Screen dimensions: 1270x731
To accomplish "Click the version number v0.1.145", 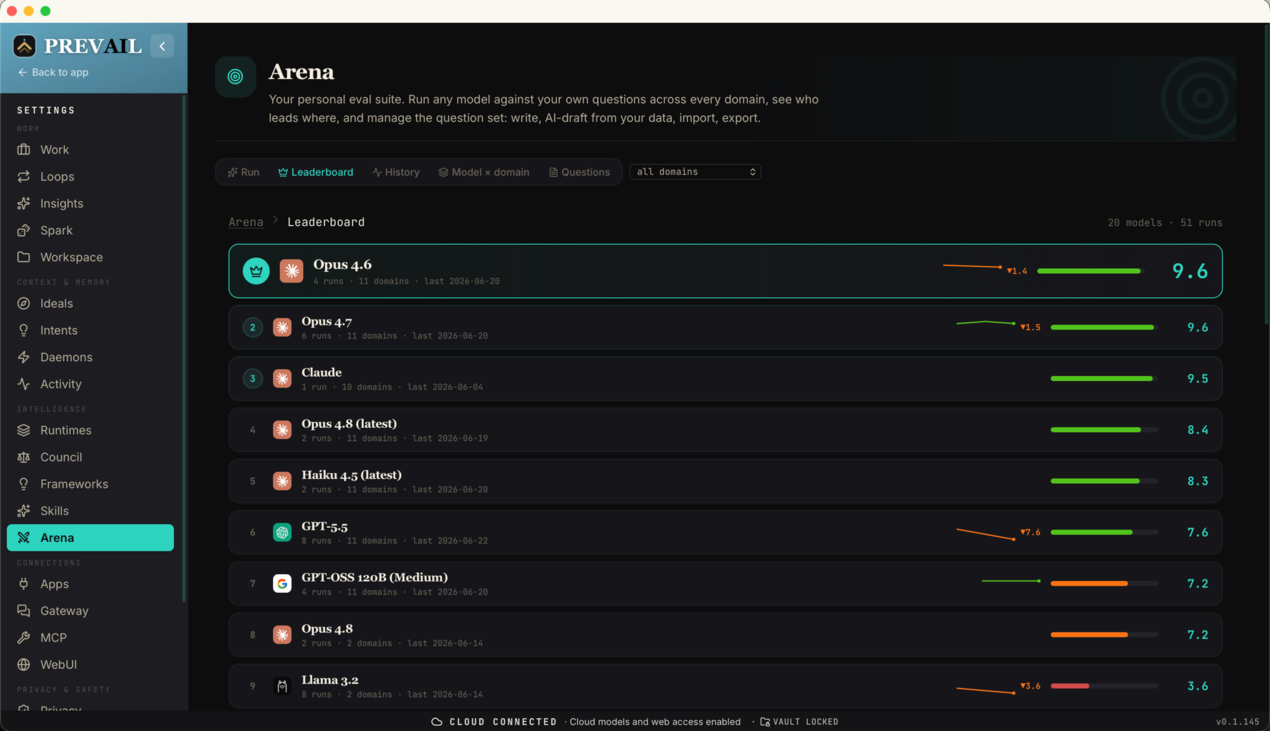I will [1238, 722].
